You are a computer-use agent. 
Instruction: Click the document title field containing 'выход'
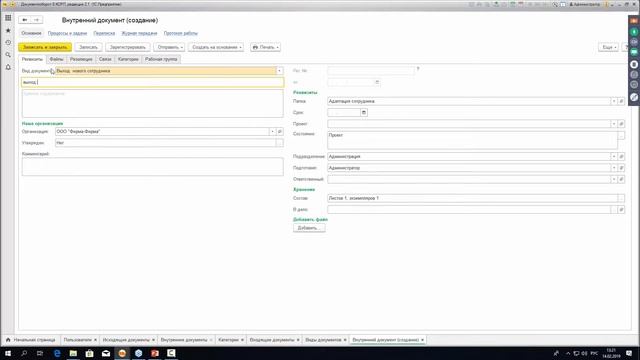point(153,82)
